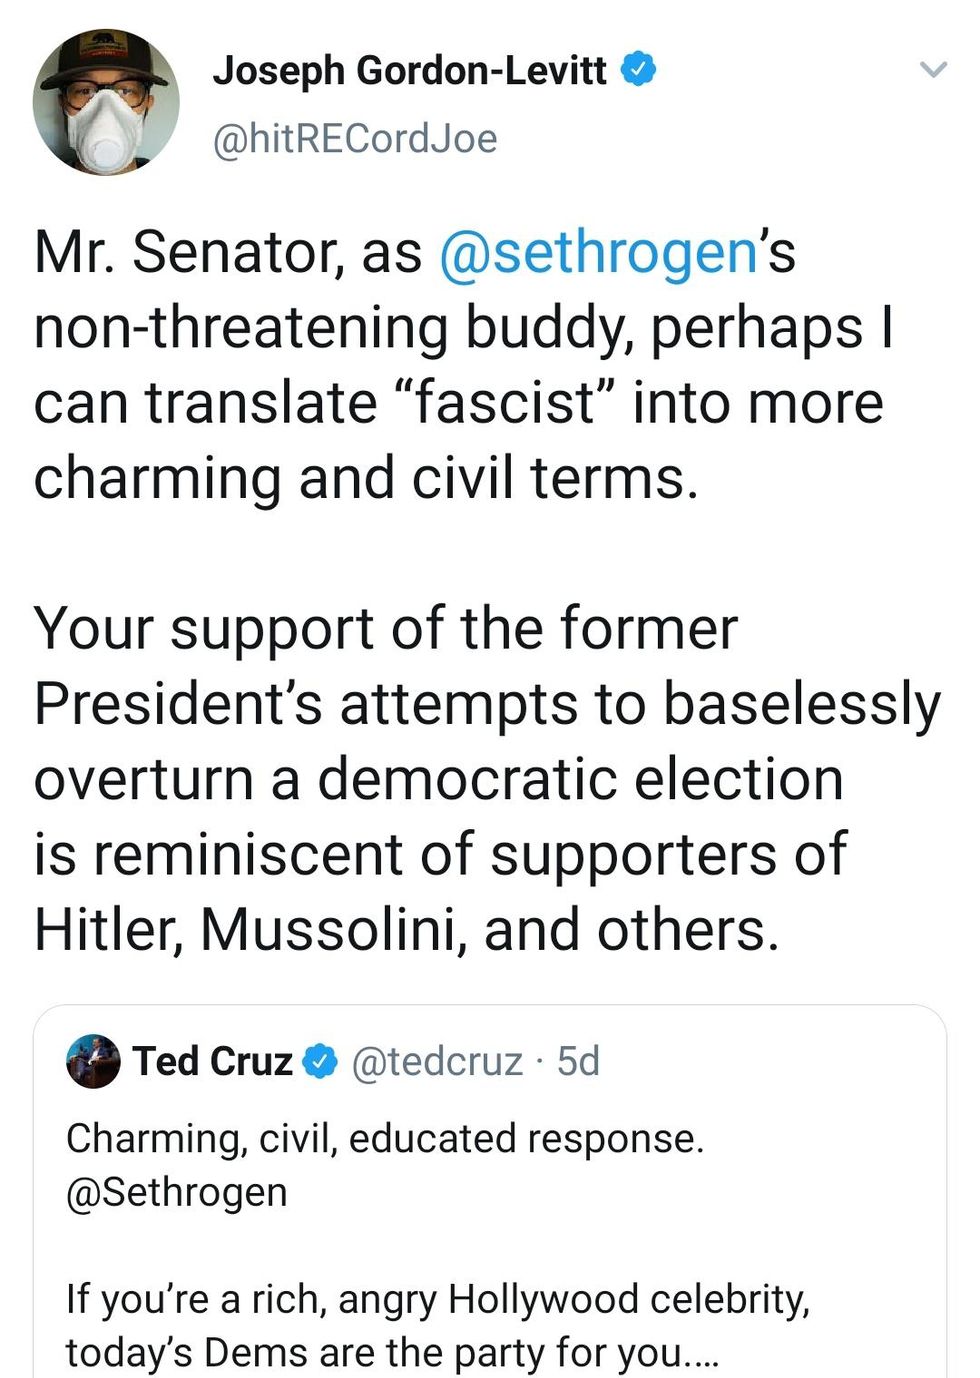The height and width of the screenshot is (1378, 980).
Task: Click the "charming and civil terms" line
Action: [x=365, y=478]
